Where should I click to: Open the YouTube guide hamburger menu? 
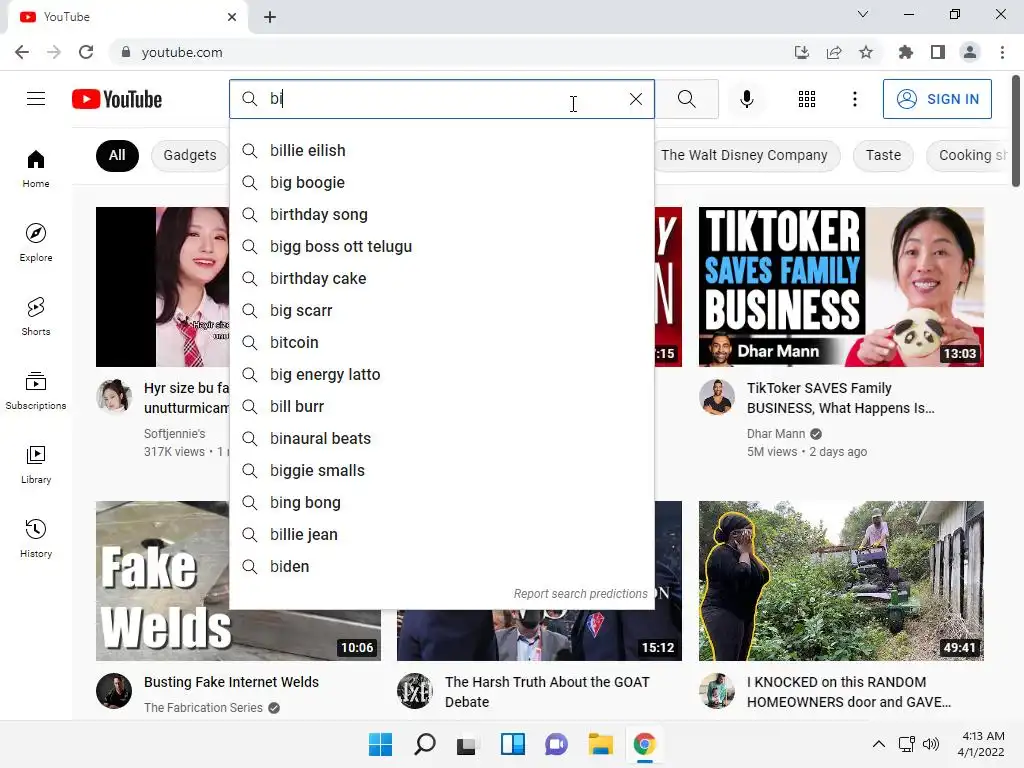[x=36, y=99]
